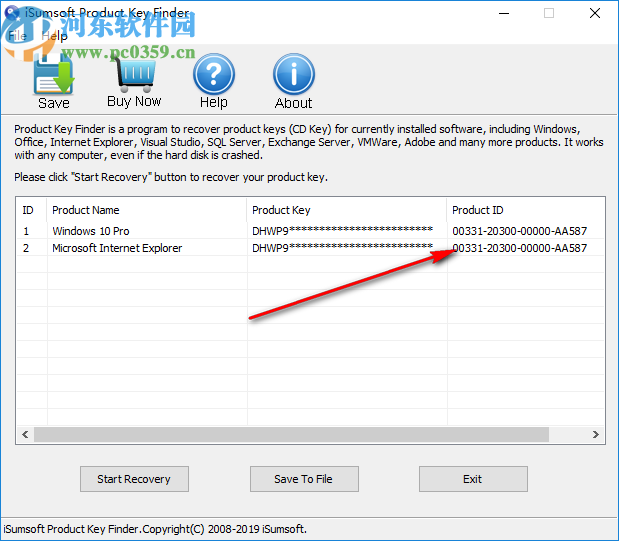619x541 pixels.
Task: Click the right arrow of horizontal scrollbar
Action: point(596,434)
